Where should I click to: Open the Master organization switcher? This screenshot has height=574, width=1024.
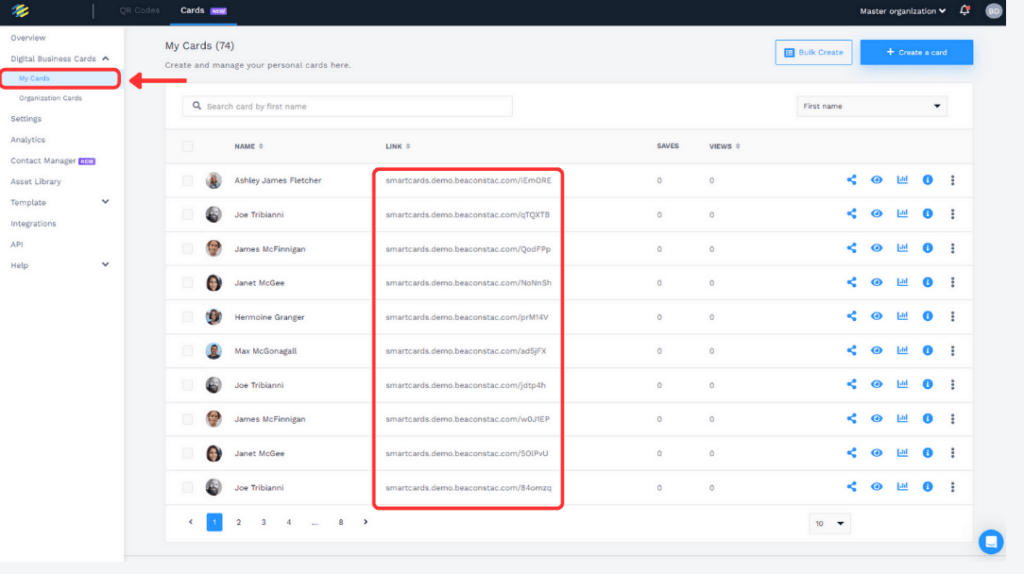click(x=903, y=11)
